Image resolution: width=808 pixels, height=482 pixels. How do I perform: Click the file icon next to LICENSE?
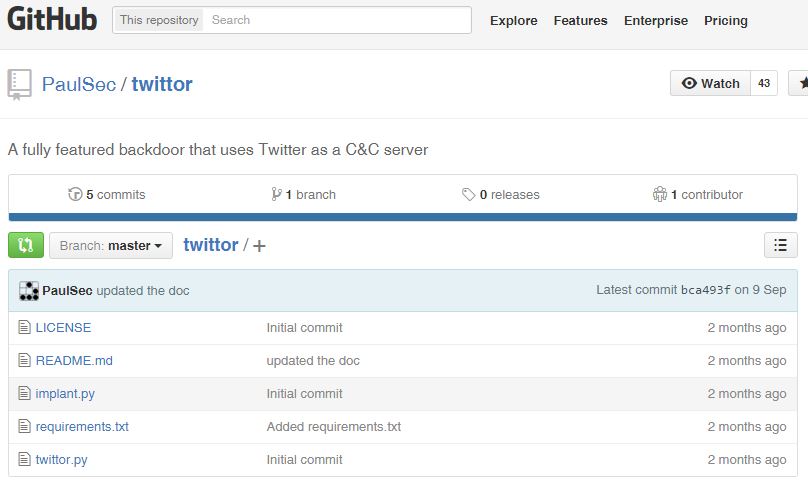click(25, 328)
